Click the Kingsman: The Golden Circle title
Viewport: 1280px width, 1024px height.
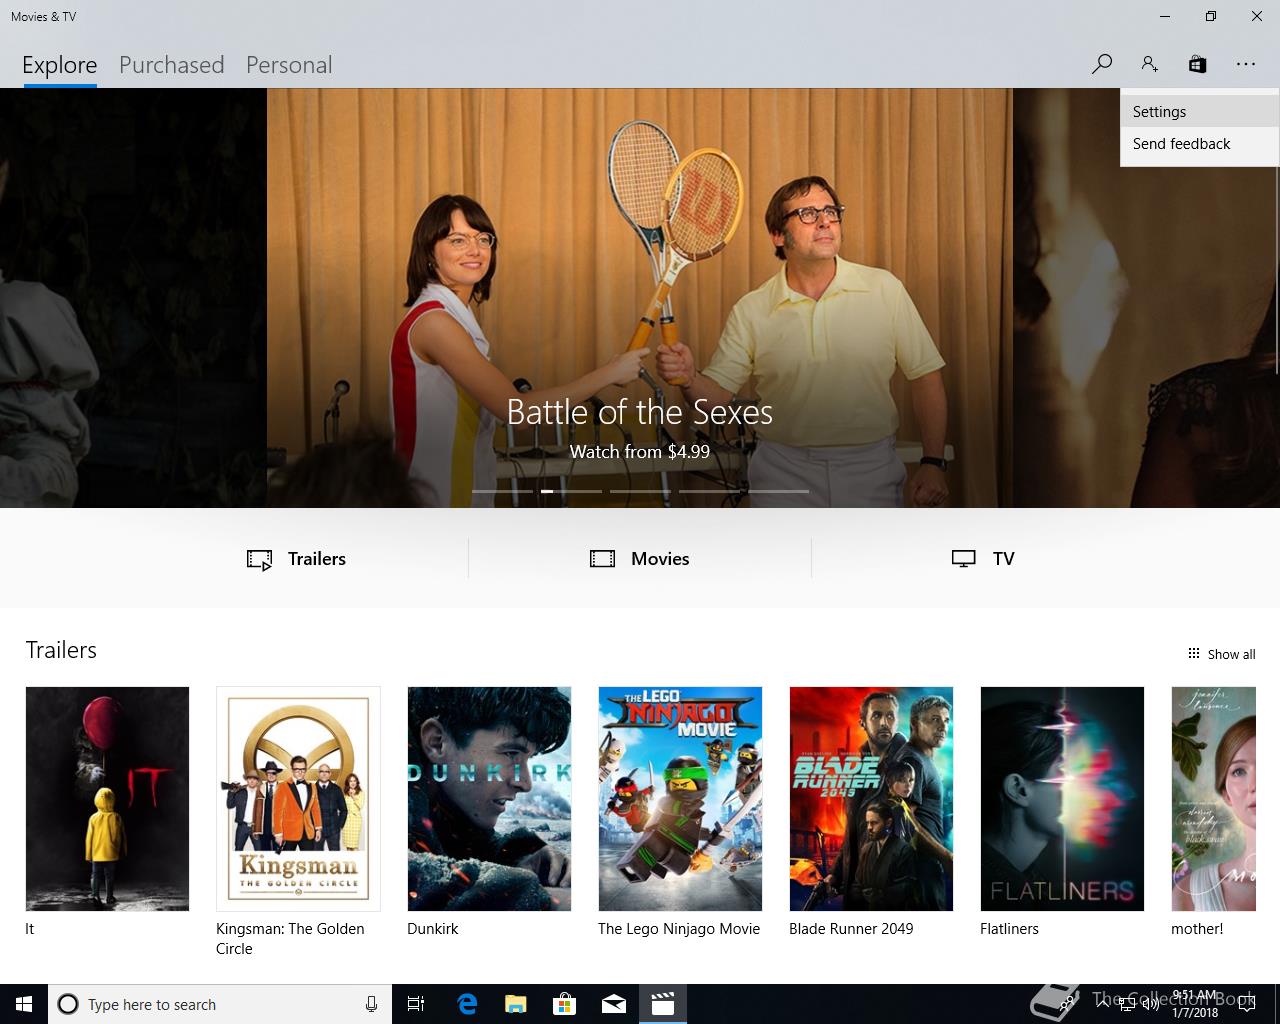[290, 939]
